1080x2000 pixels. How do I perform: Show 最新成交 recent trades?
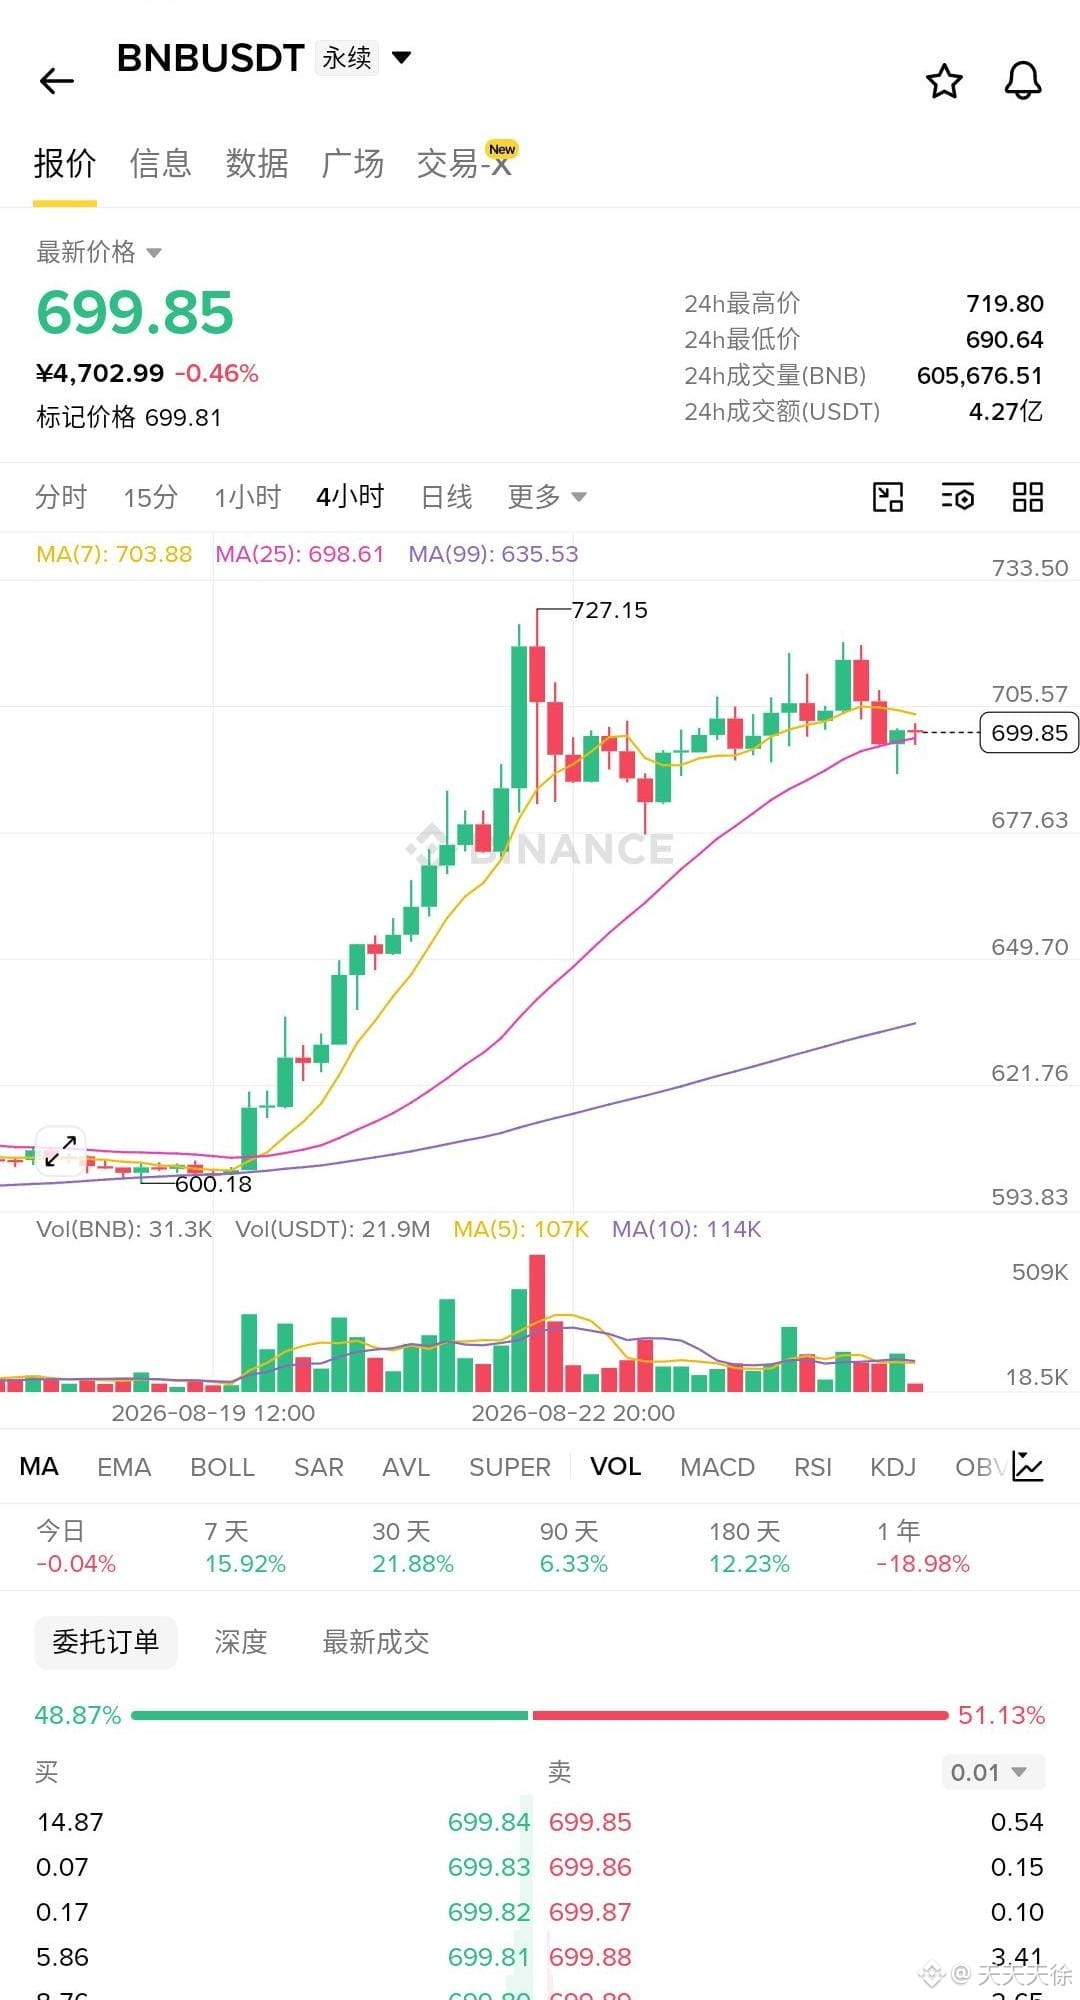tap(376, 1642)
